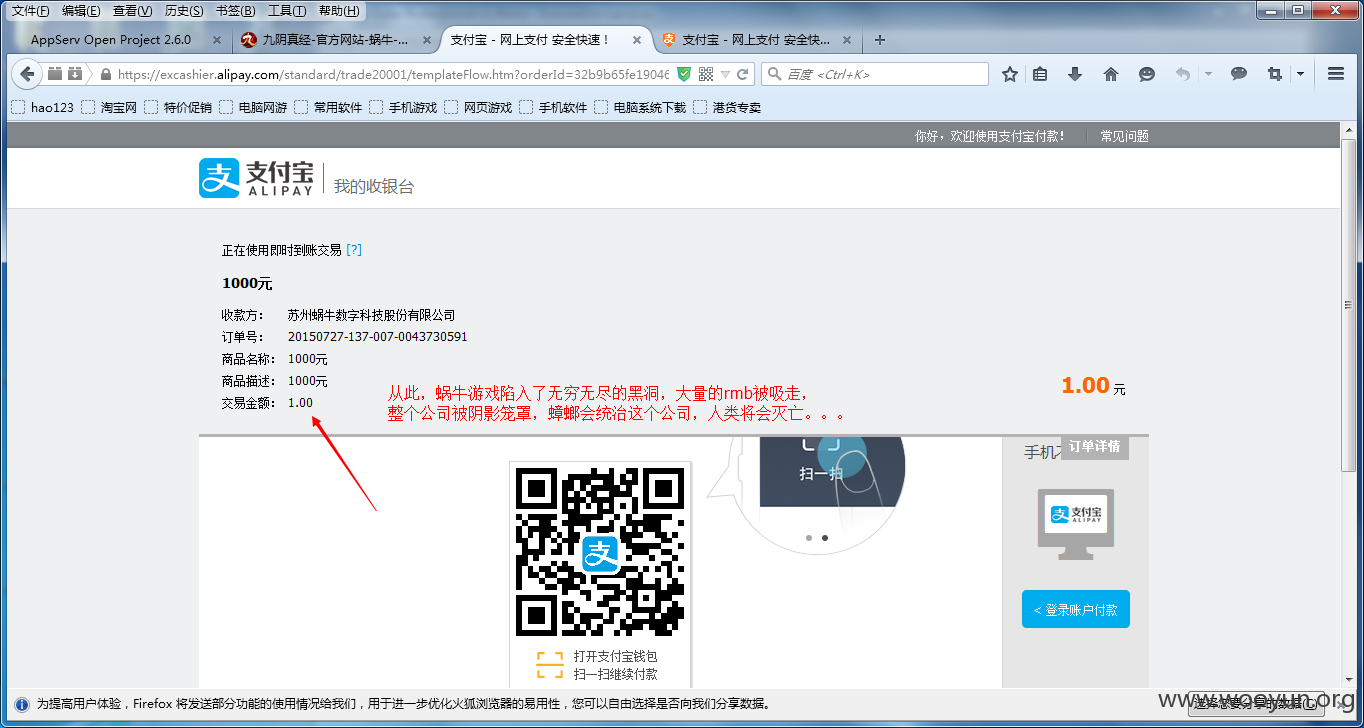
Task: Click the address bar URL field
Action: (392, 74)
